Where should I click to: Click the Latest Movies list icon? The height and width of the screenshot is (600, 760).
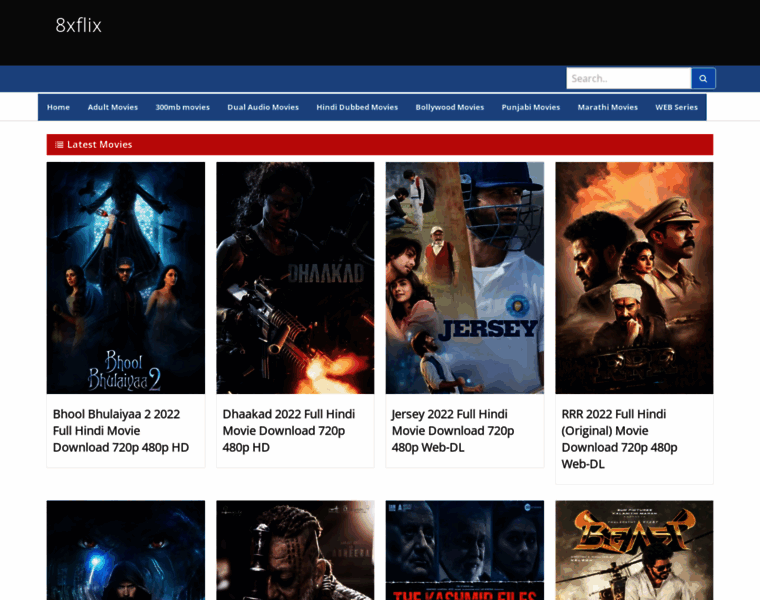click(59, 144)
